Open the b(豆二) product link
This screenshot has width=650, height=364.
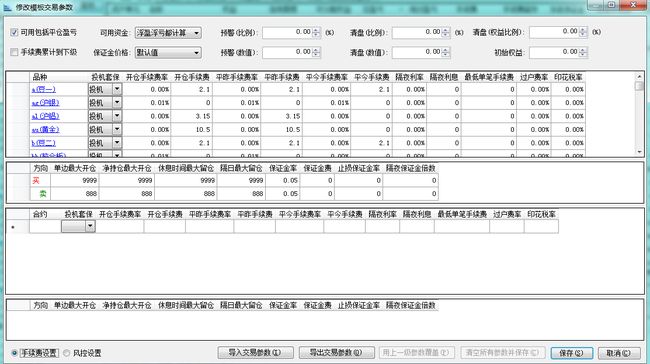pos(44,143)
